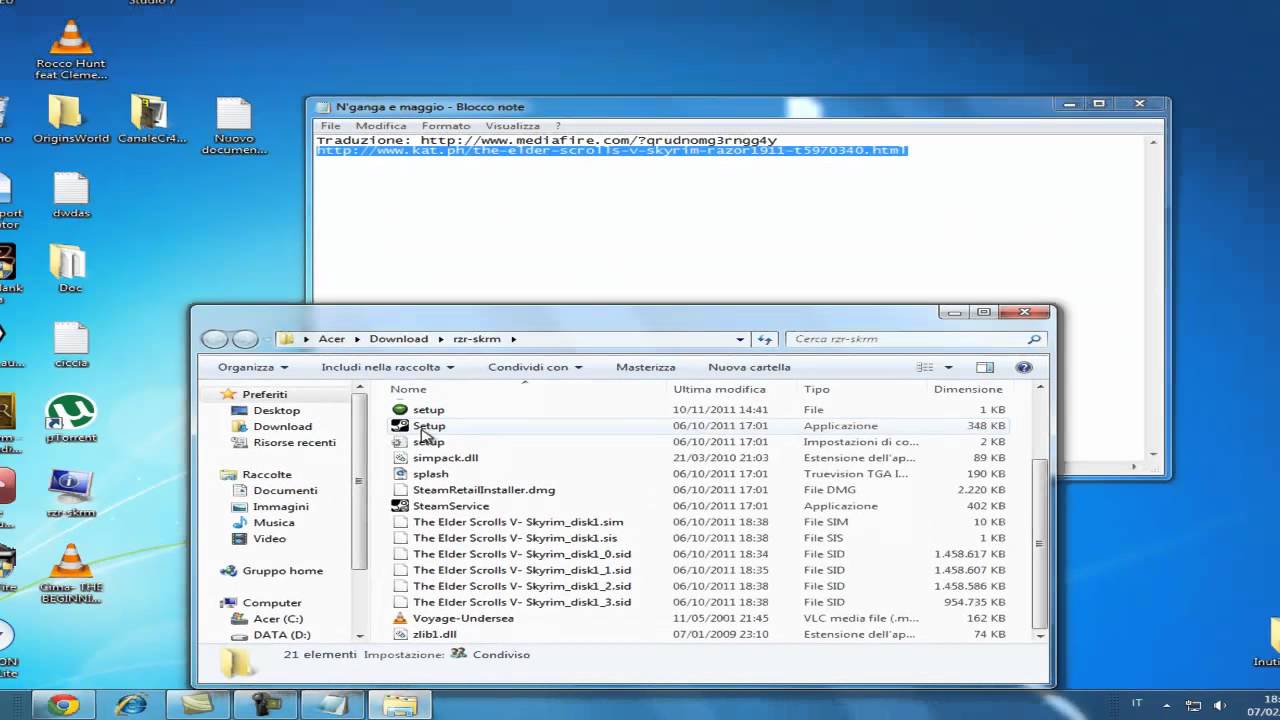Open the address bar history dropdown

(x=740, y=339)
